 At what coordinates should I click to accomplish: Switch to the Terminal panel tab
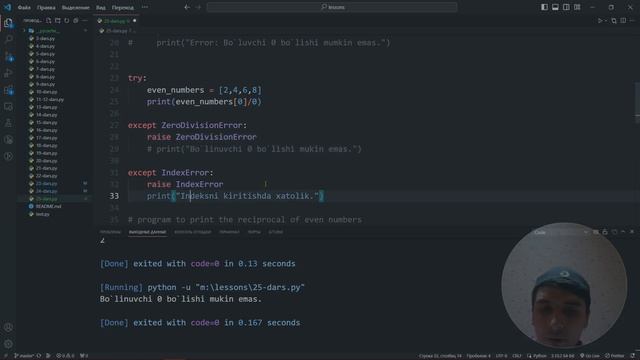pyautogui.click(x=229, y=232)
